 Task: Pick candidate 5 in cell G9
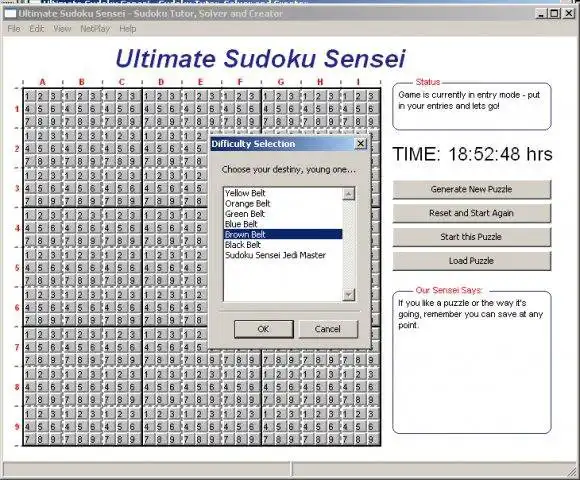coord(279,427)
